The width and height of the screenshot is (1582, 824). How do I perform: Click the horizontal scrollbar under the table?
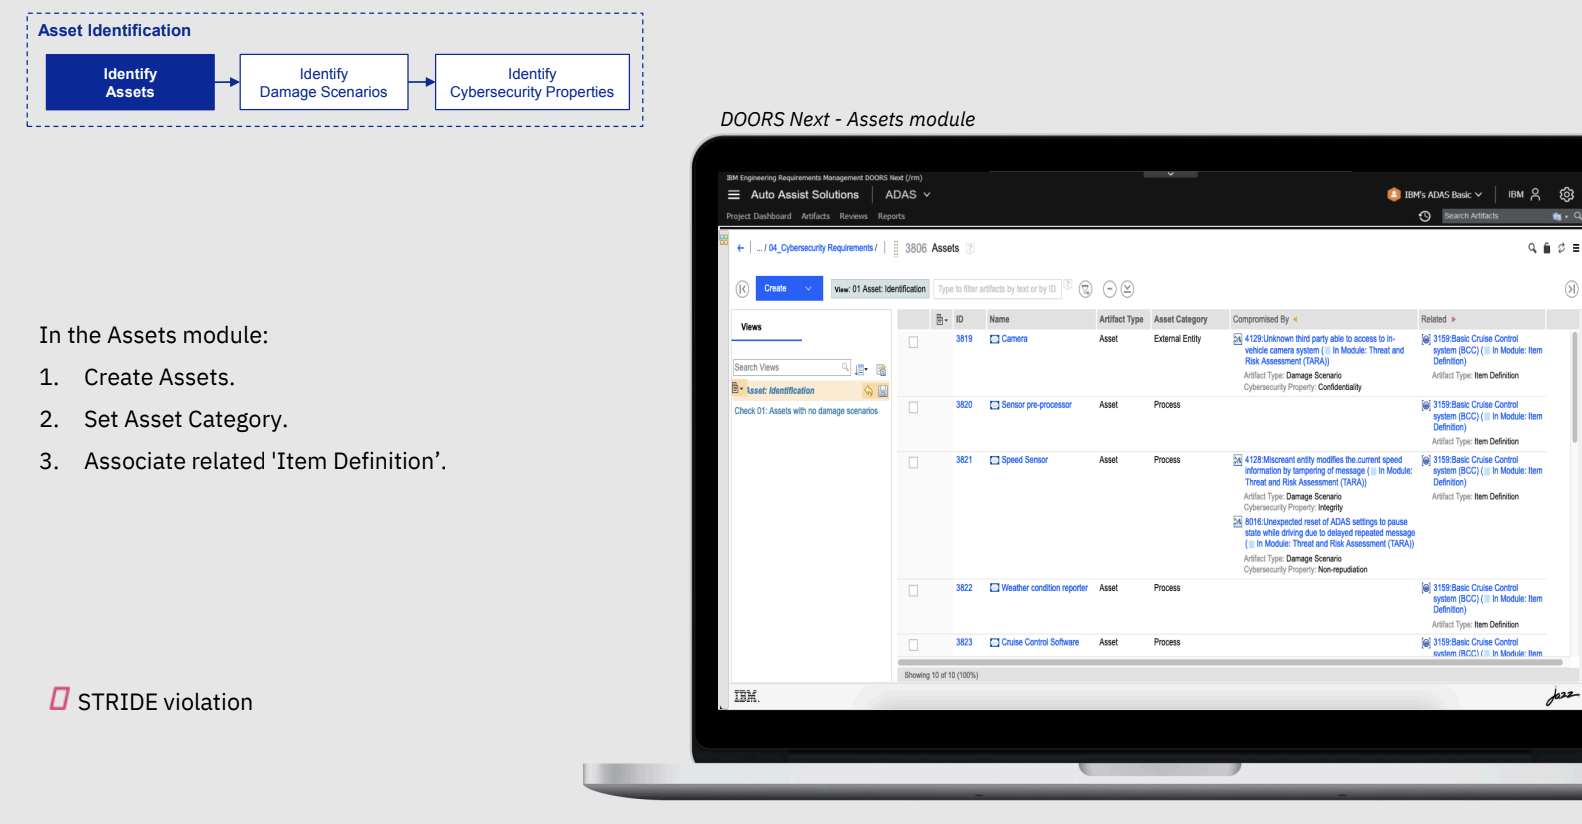(1230, 662)
